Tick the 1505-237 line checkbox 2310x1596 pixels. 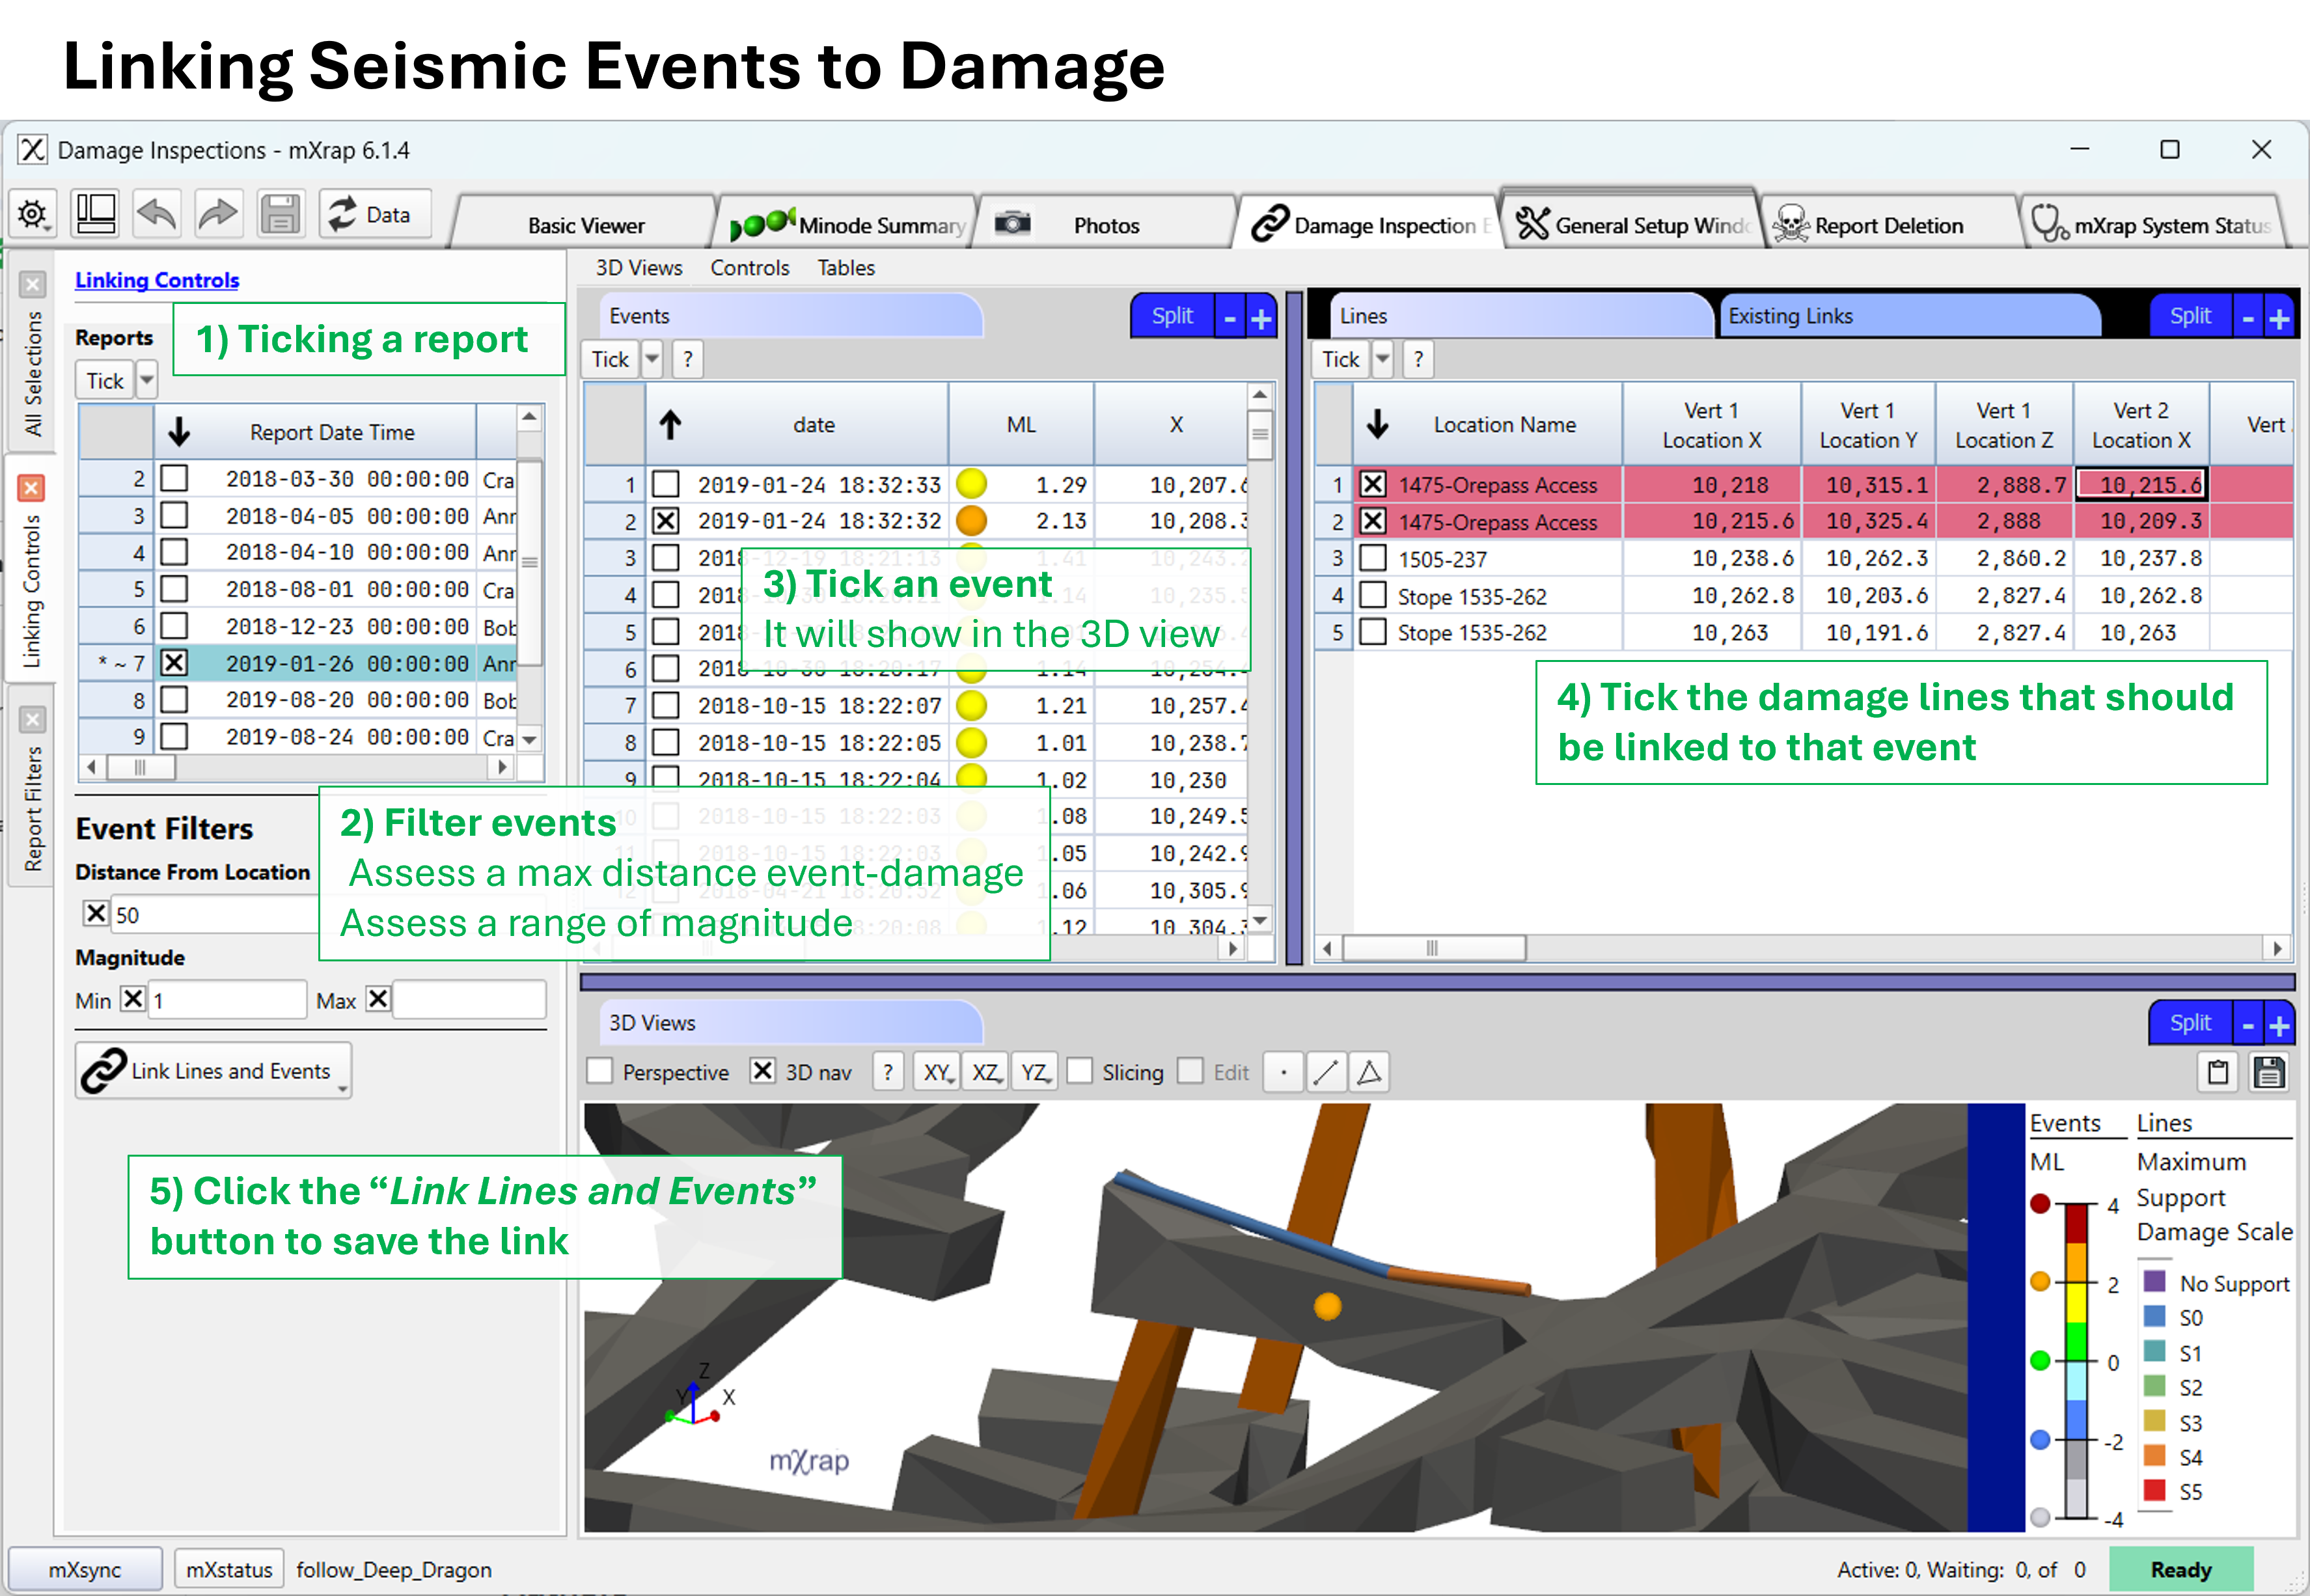(1373, 558)
